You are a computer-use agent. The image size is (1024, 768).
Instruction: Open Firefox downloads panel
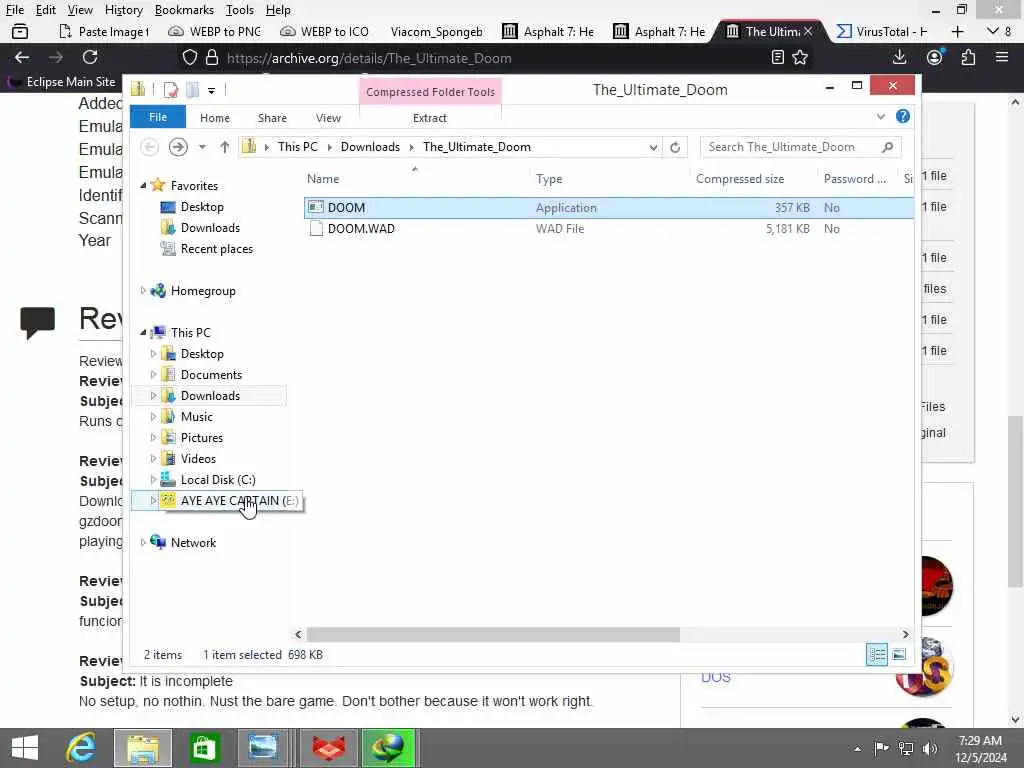click(899, 57)
